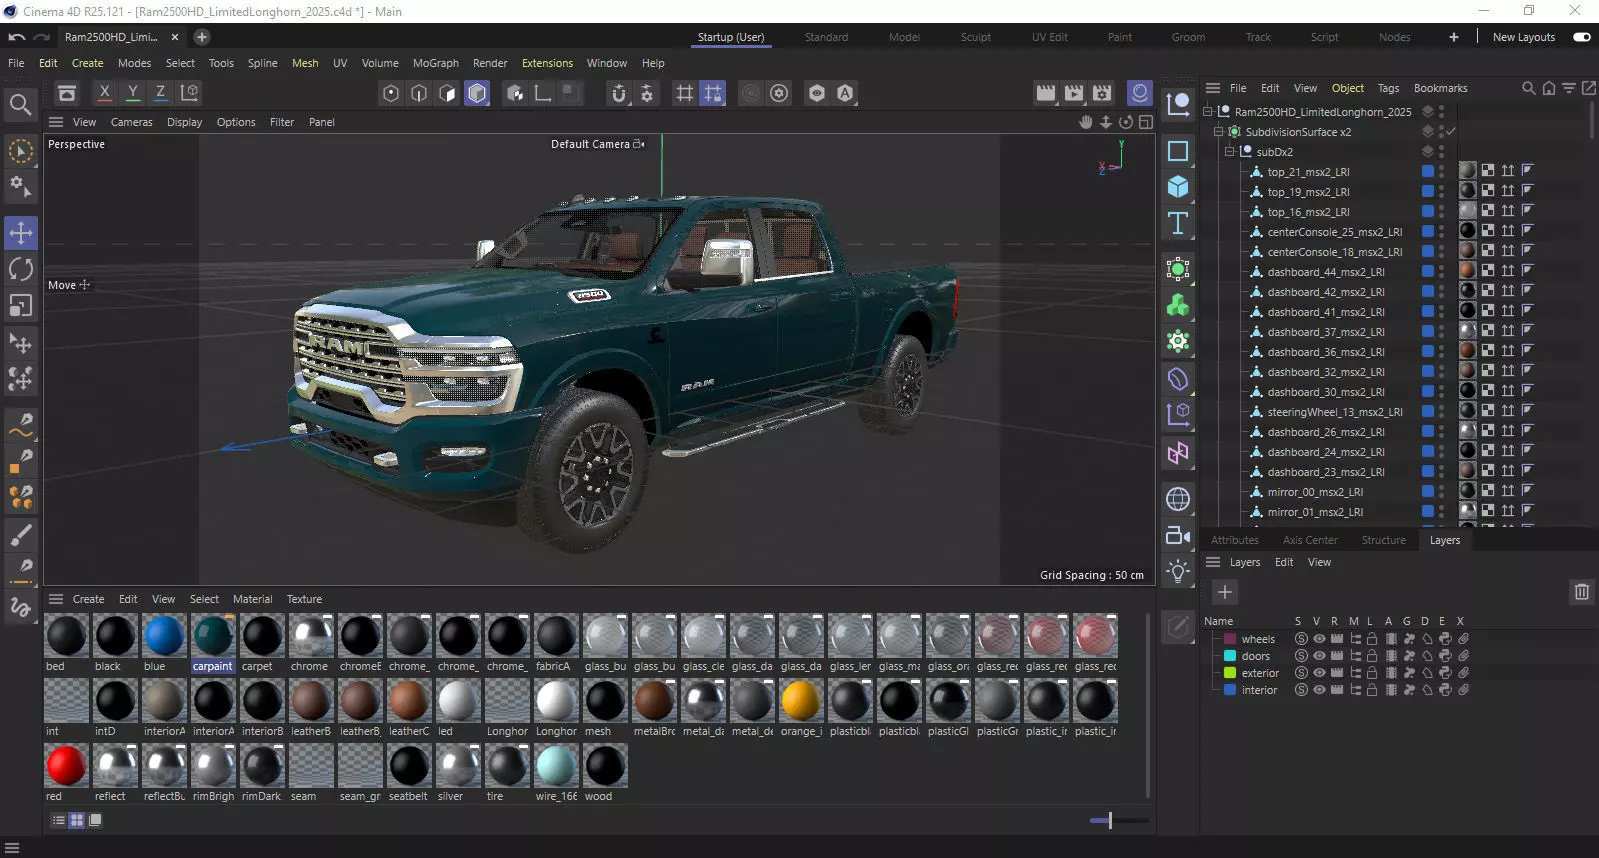Screen dimensions: 1599x858
Task: Select the Rotate tool
Action: coord(21,269)
